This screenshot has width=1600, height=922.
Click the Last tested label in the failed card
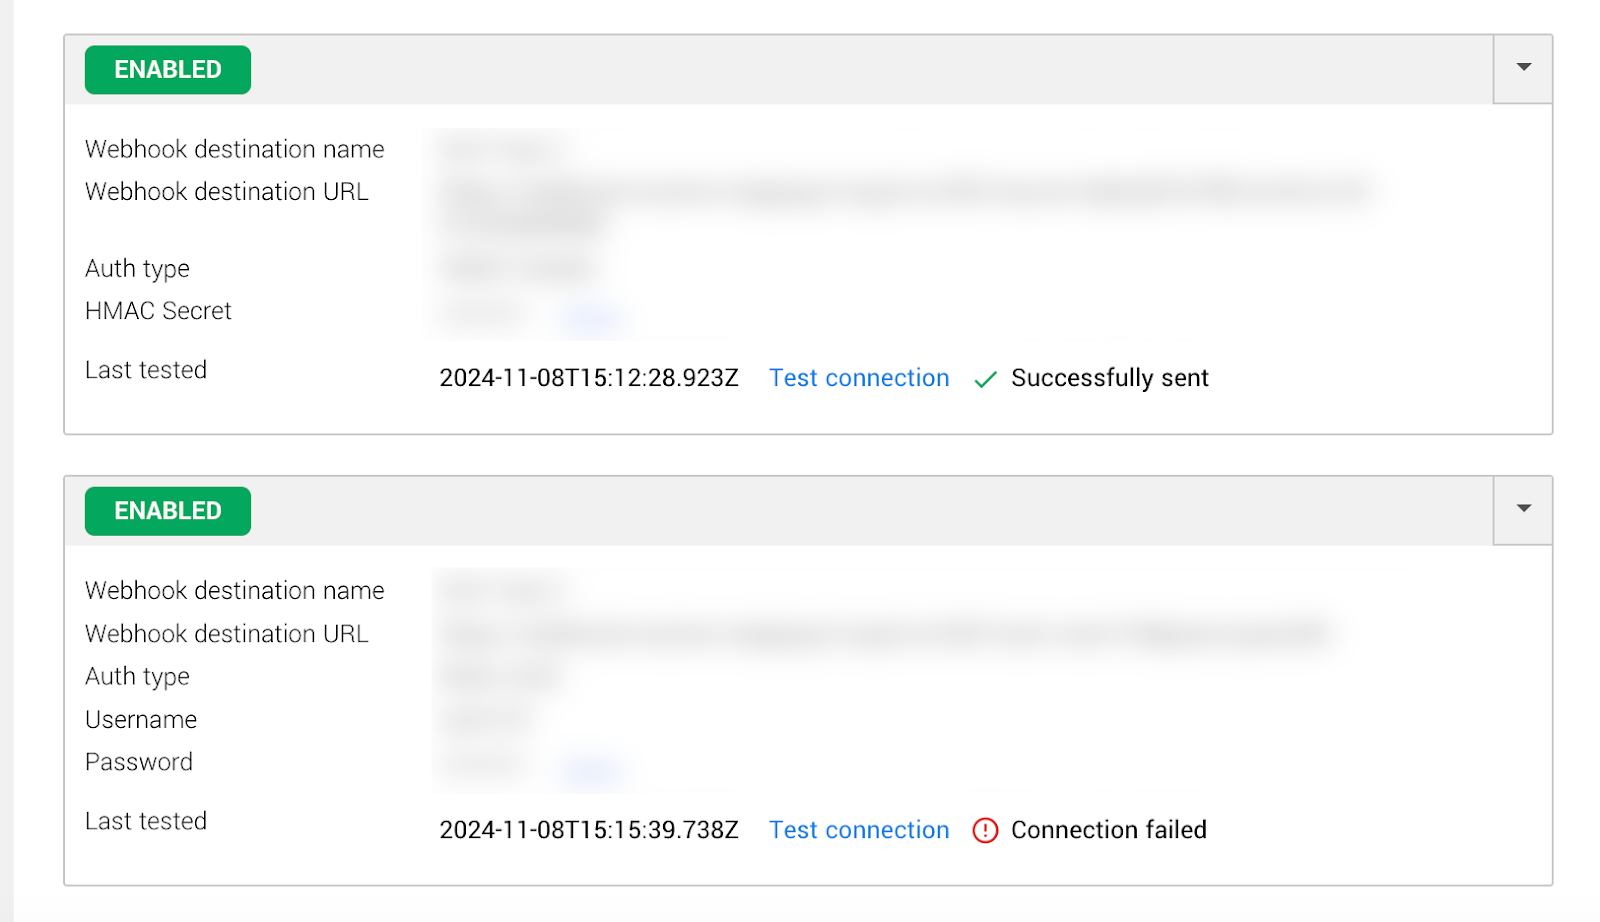click(146, 821)
